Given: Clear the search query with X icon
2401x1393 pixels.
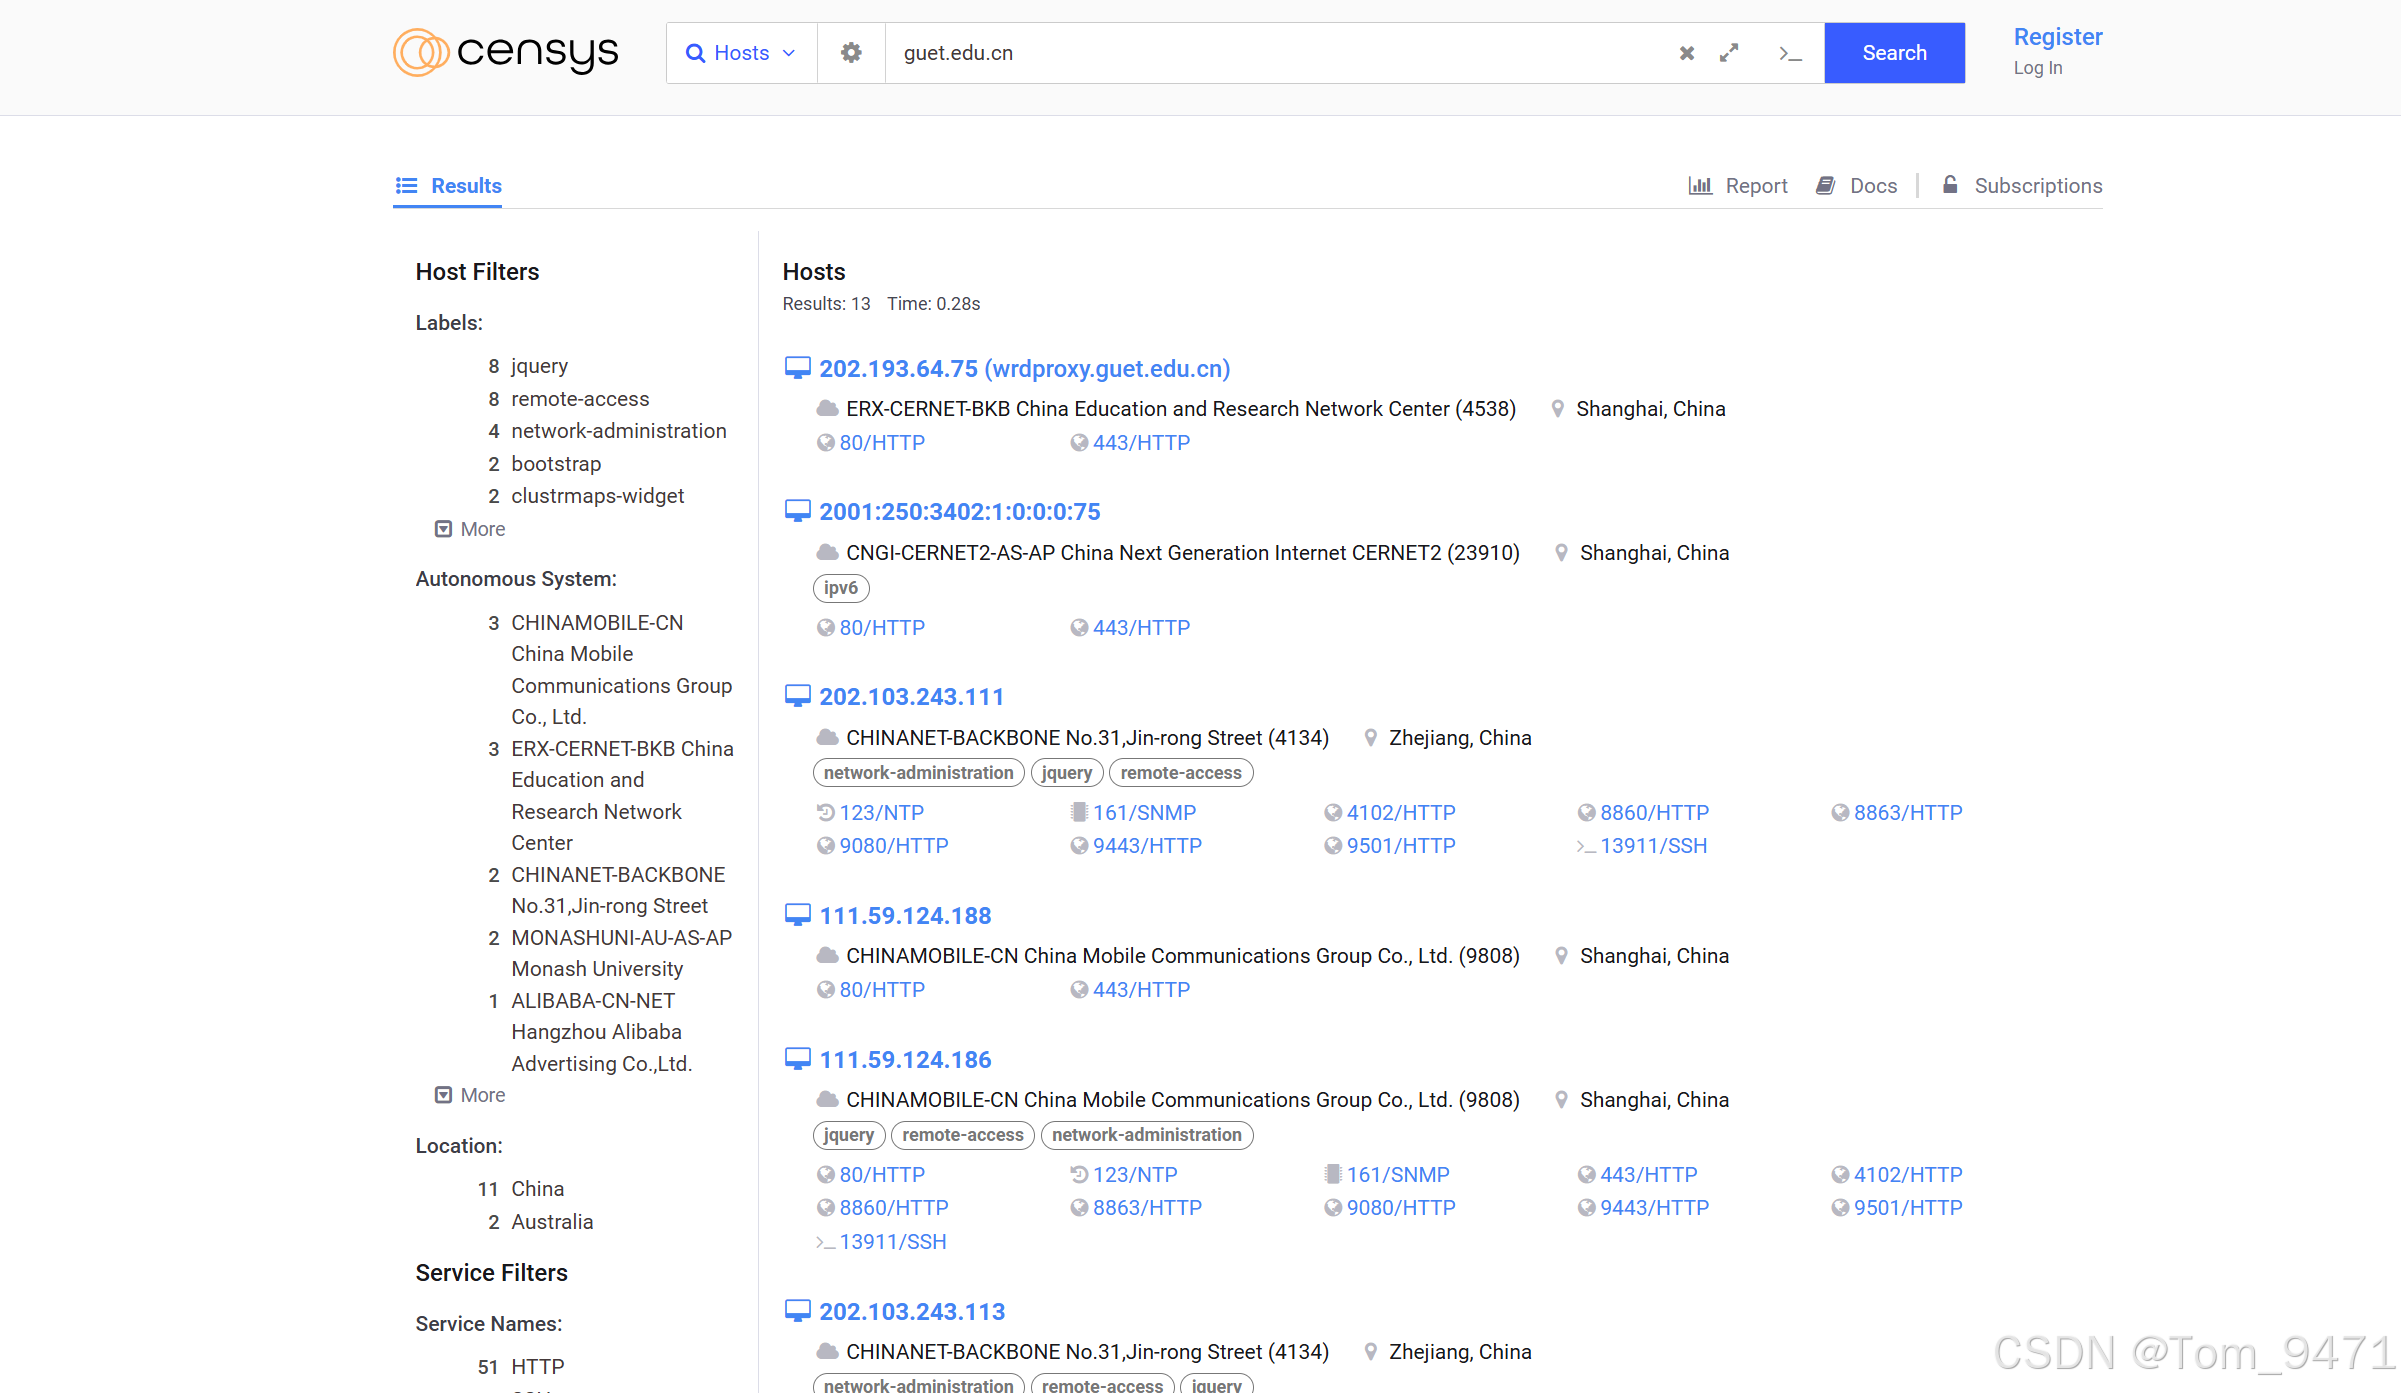Looking at the screenshot, I should 1686,53.
